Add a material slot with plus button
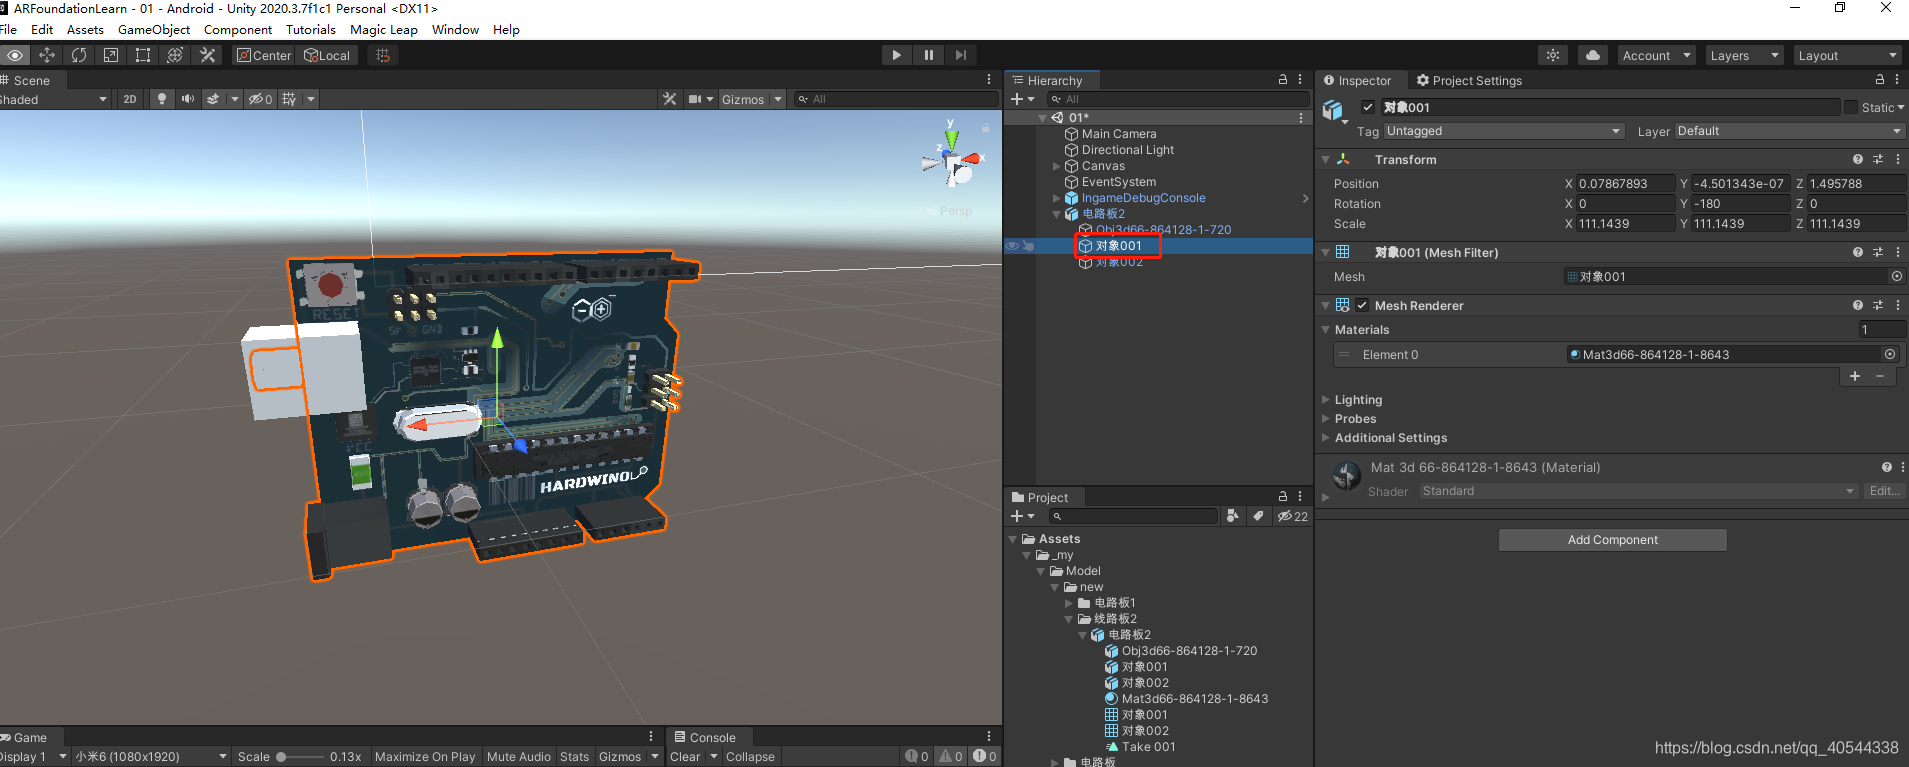 pyautogui.click(x=1855, y=376)
